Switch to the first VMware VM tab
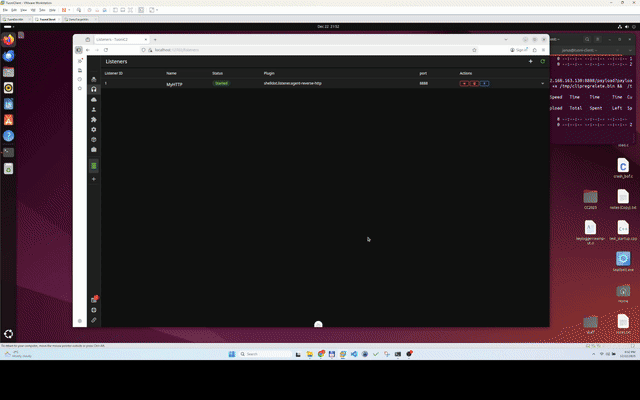 pos(16,19)
